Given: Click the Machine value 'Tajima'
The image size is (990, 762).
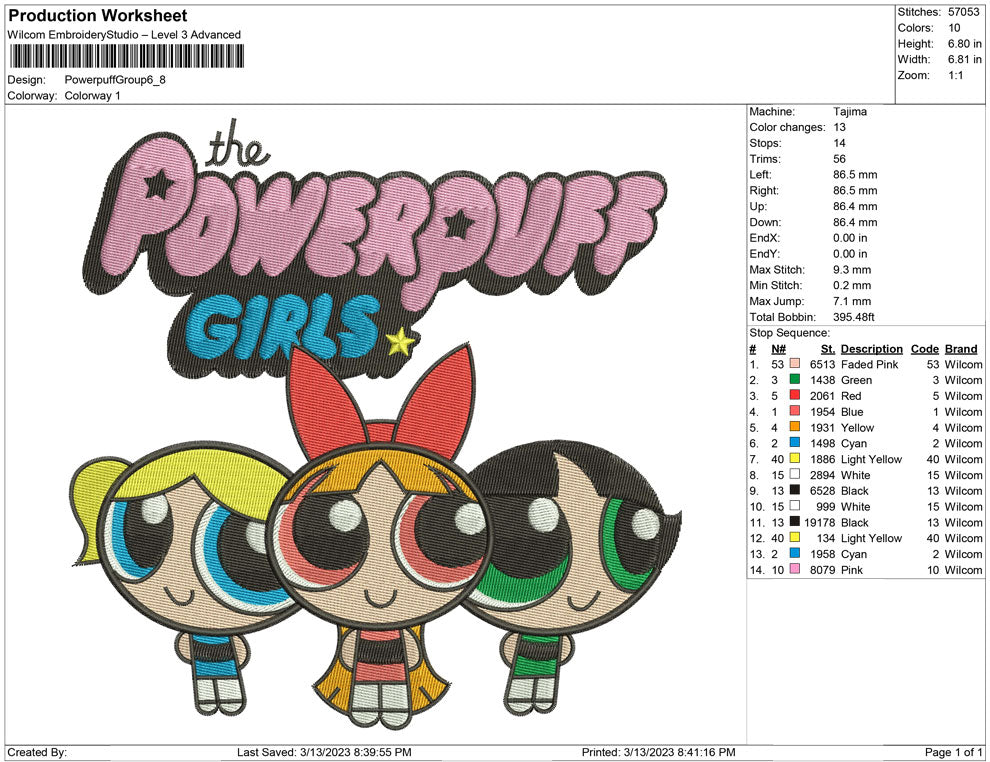Looking at the screenshot, I should 850,112.
